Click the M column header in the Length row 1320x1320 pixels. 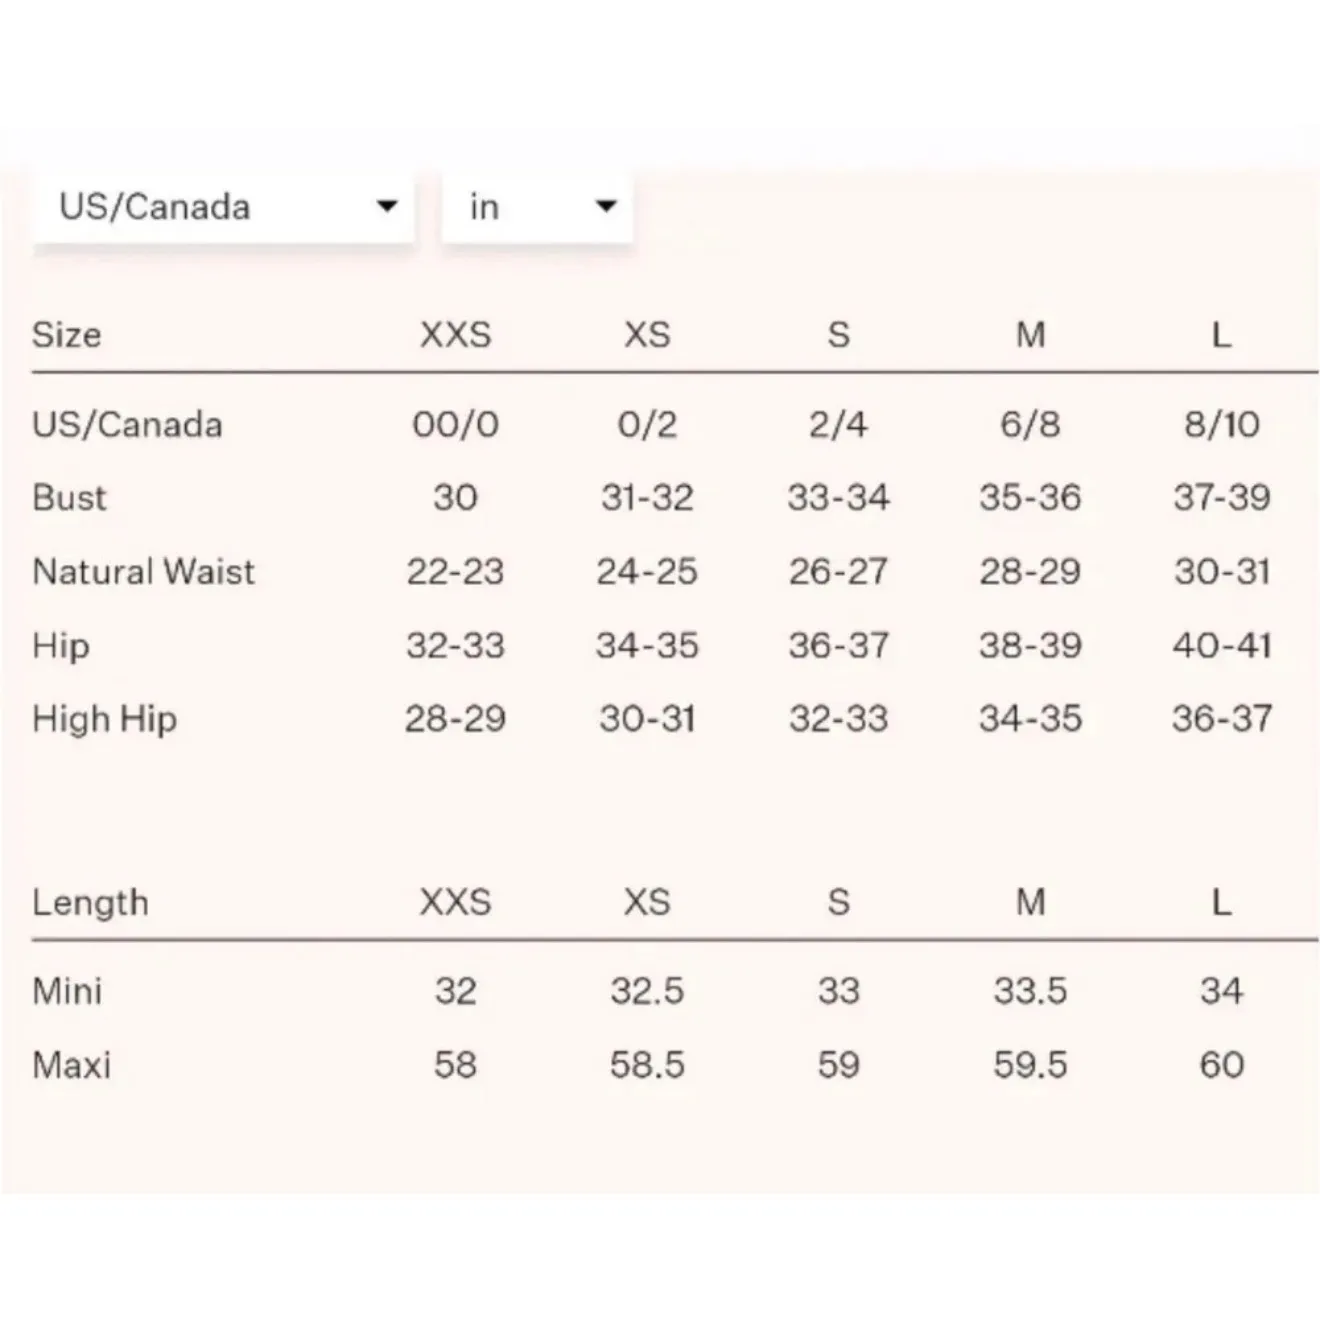[x=1030, y=902]
